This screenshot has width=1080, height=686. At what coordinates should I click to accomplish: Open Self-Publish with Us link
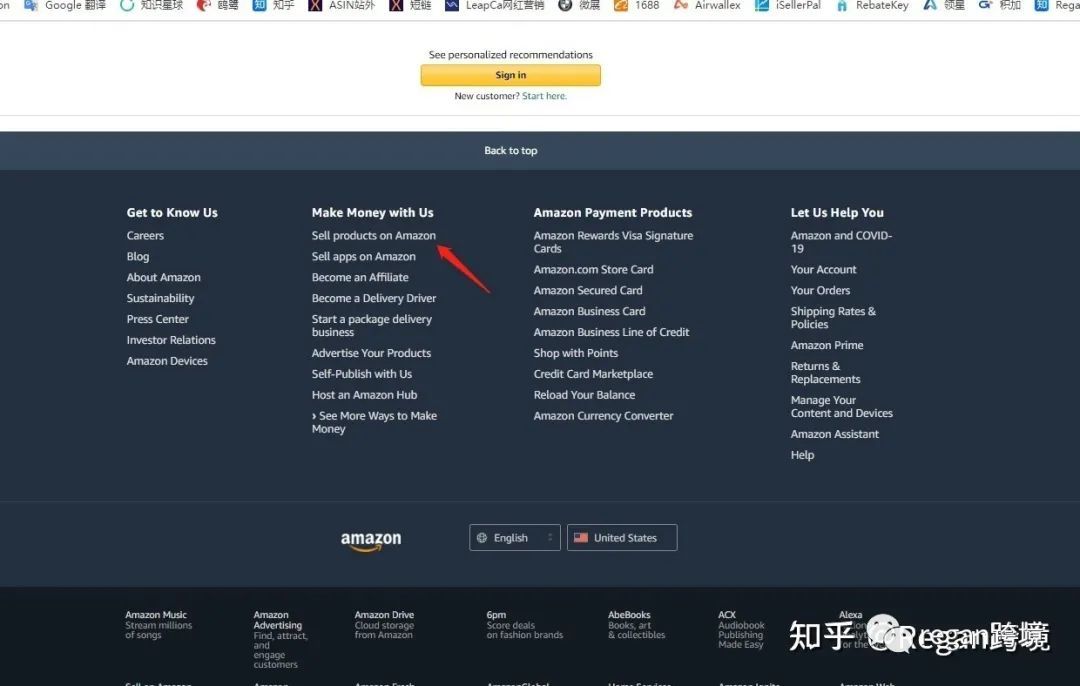362,374
